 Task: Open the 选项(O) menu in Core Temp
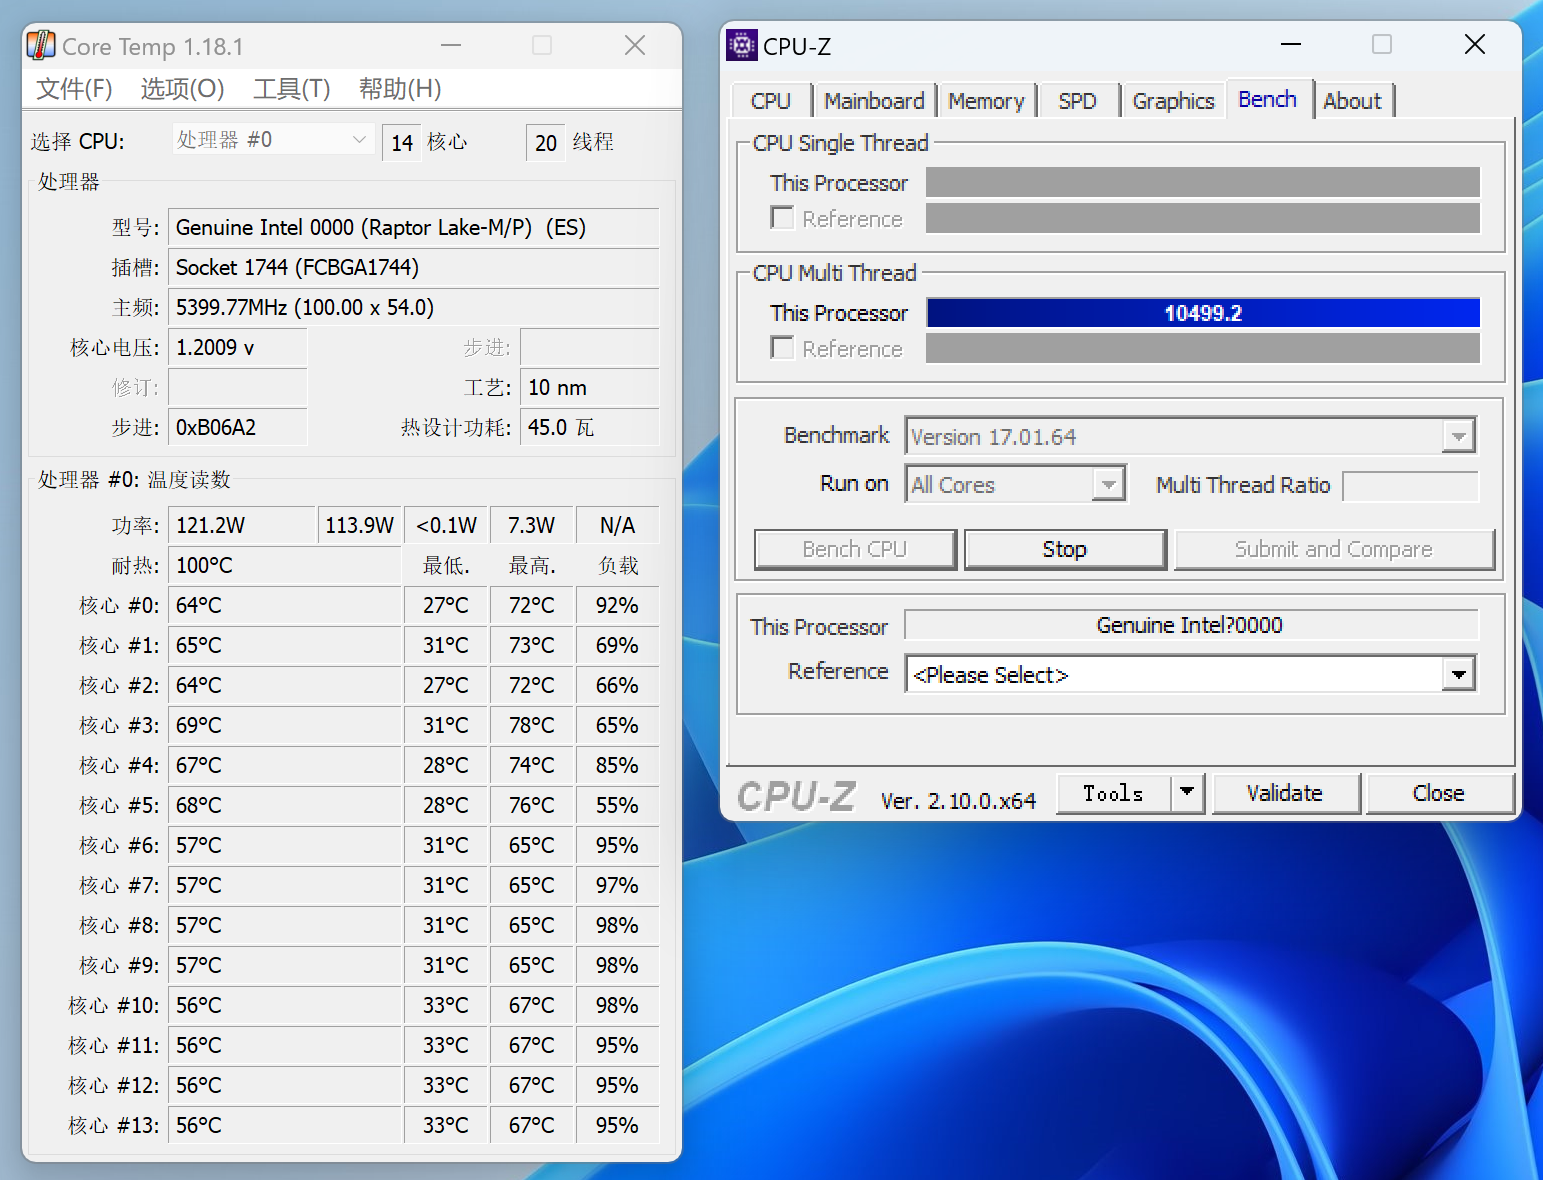point(182,89)
